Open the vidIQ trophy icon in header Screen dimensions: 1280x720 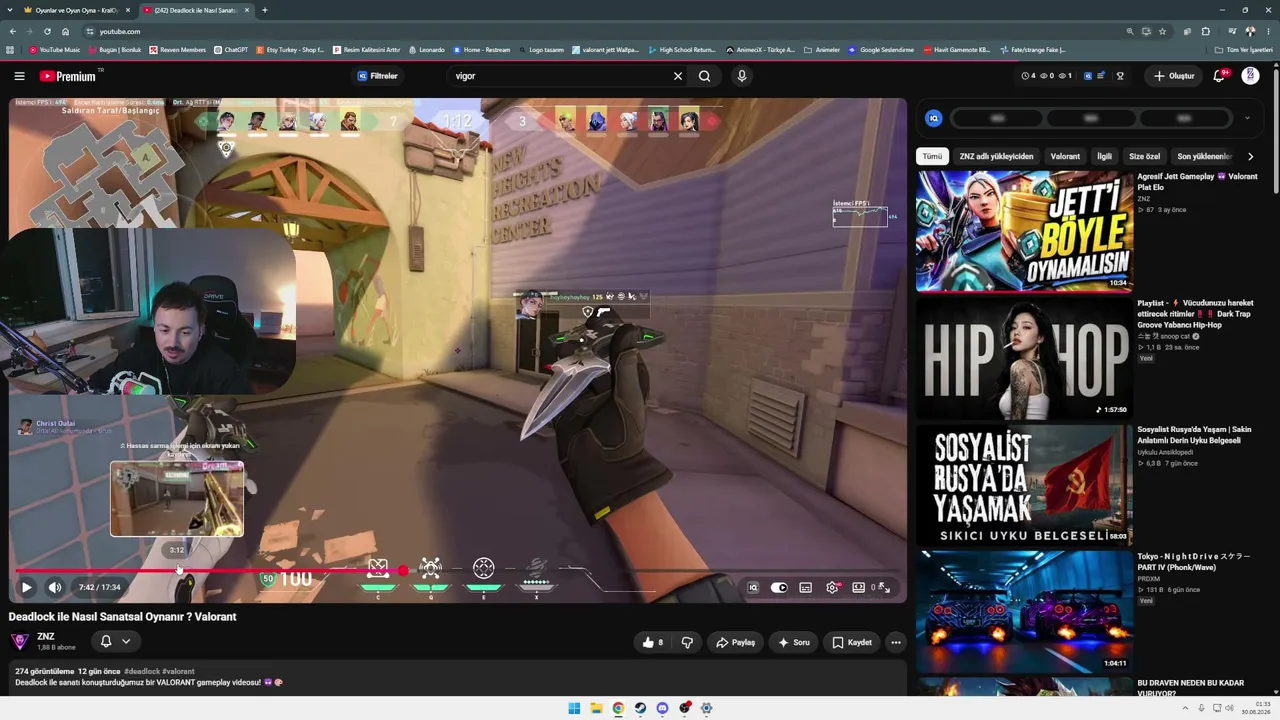1120,76
